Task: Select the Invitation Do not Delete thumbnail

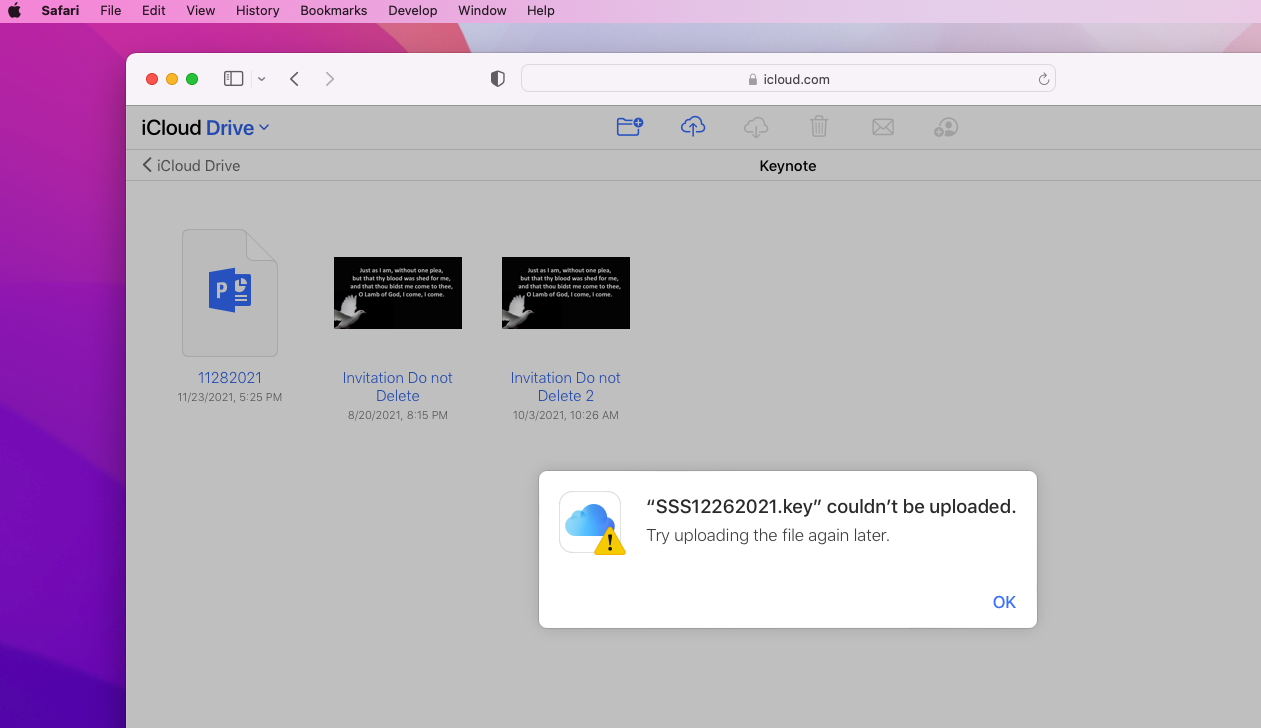Action: [x=398, y=293]
